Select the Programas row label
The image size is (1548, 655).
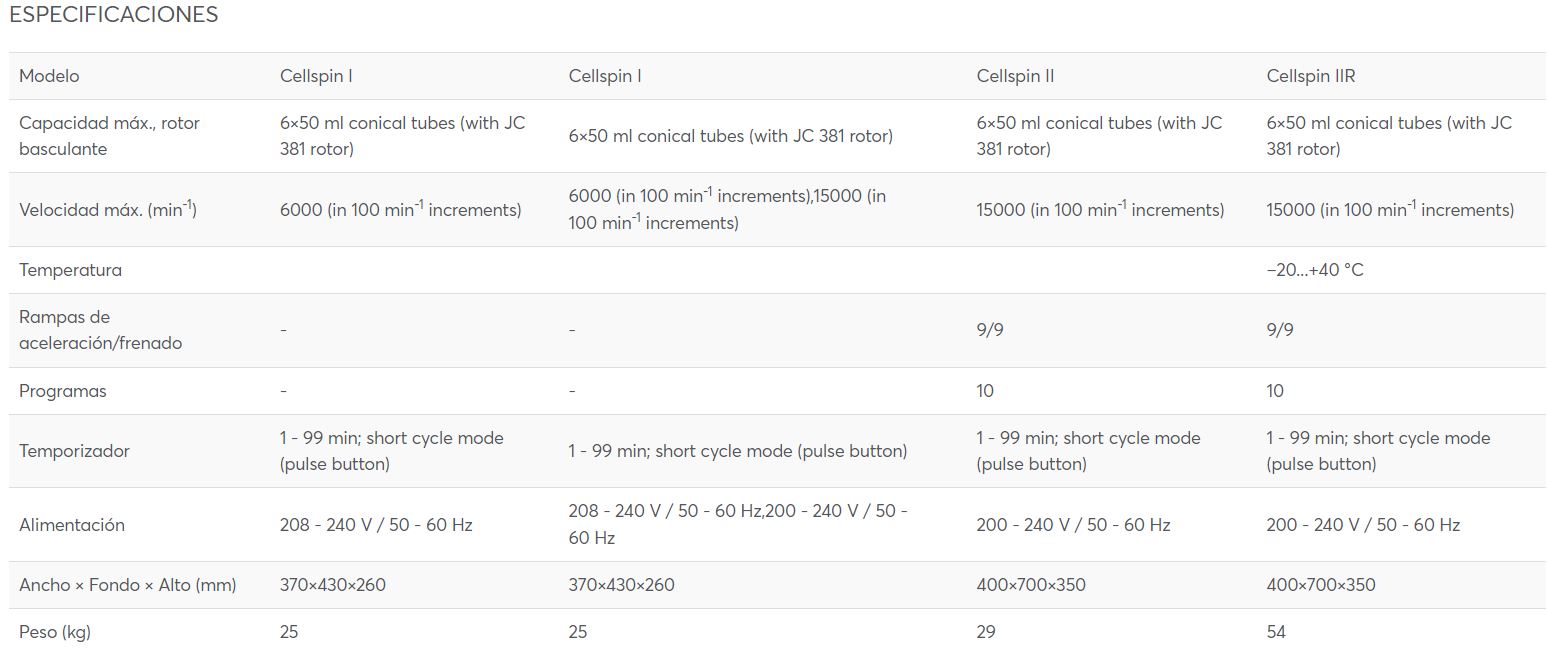click(x=62, y=391)
